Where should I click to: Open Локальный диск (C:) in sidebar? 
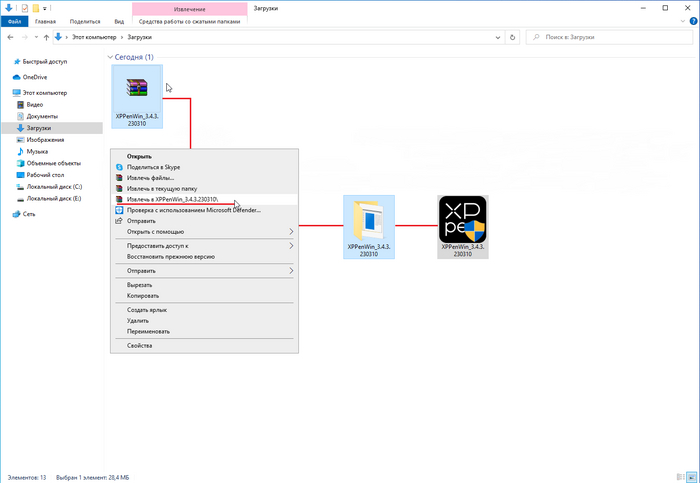click(54, 187)
